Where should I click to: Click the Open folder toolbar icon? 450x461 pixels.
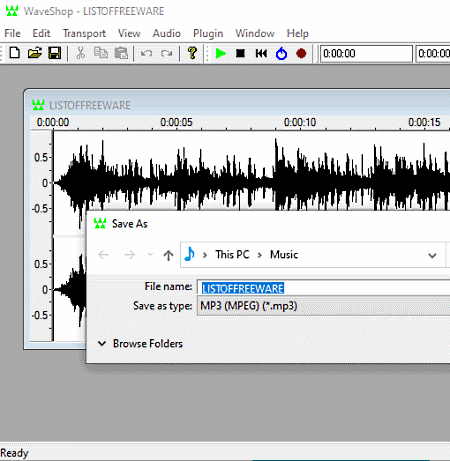click(x=35, y=53)
